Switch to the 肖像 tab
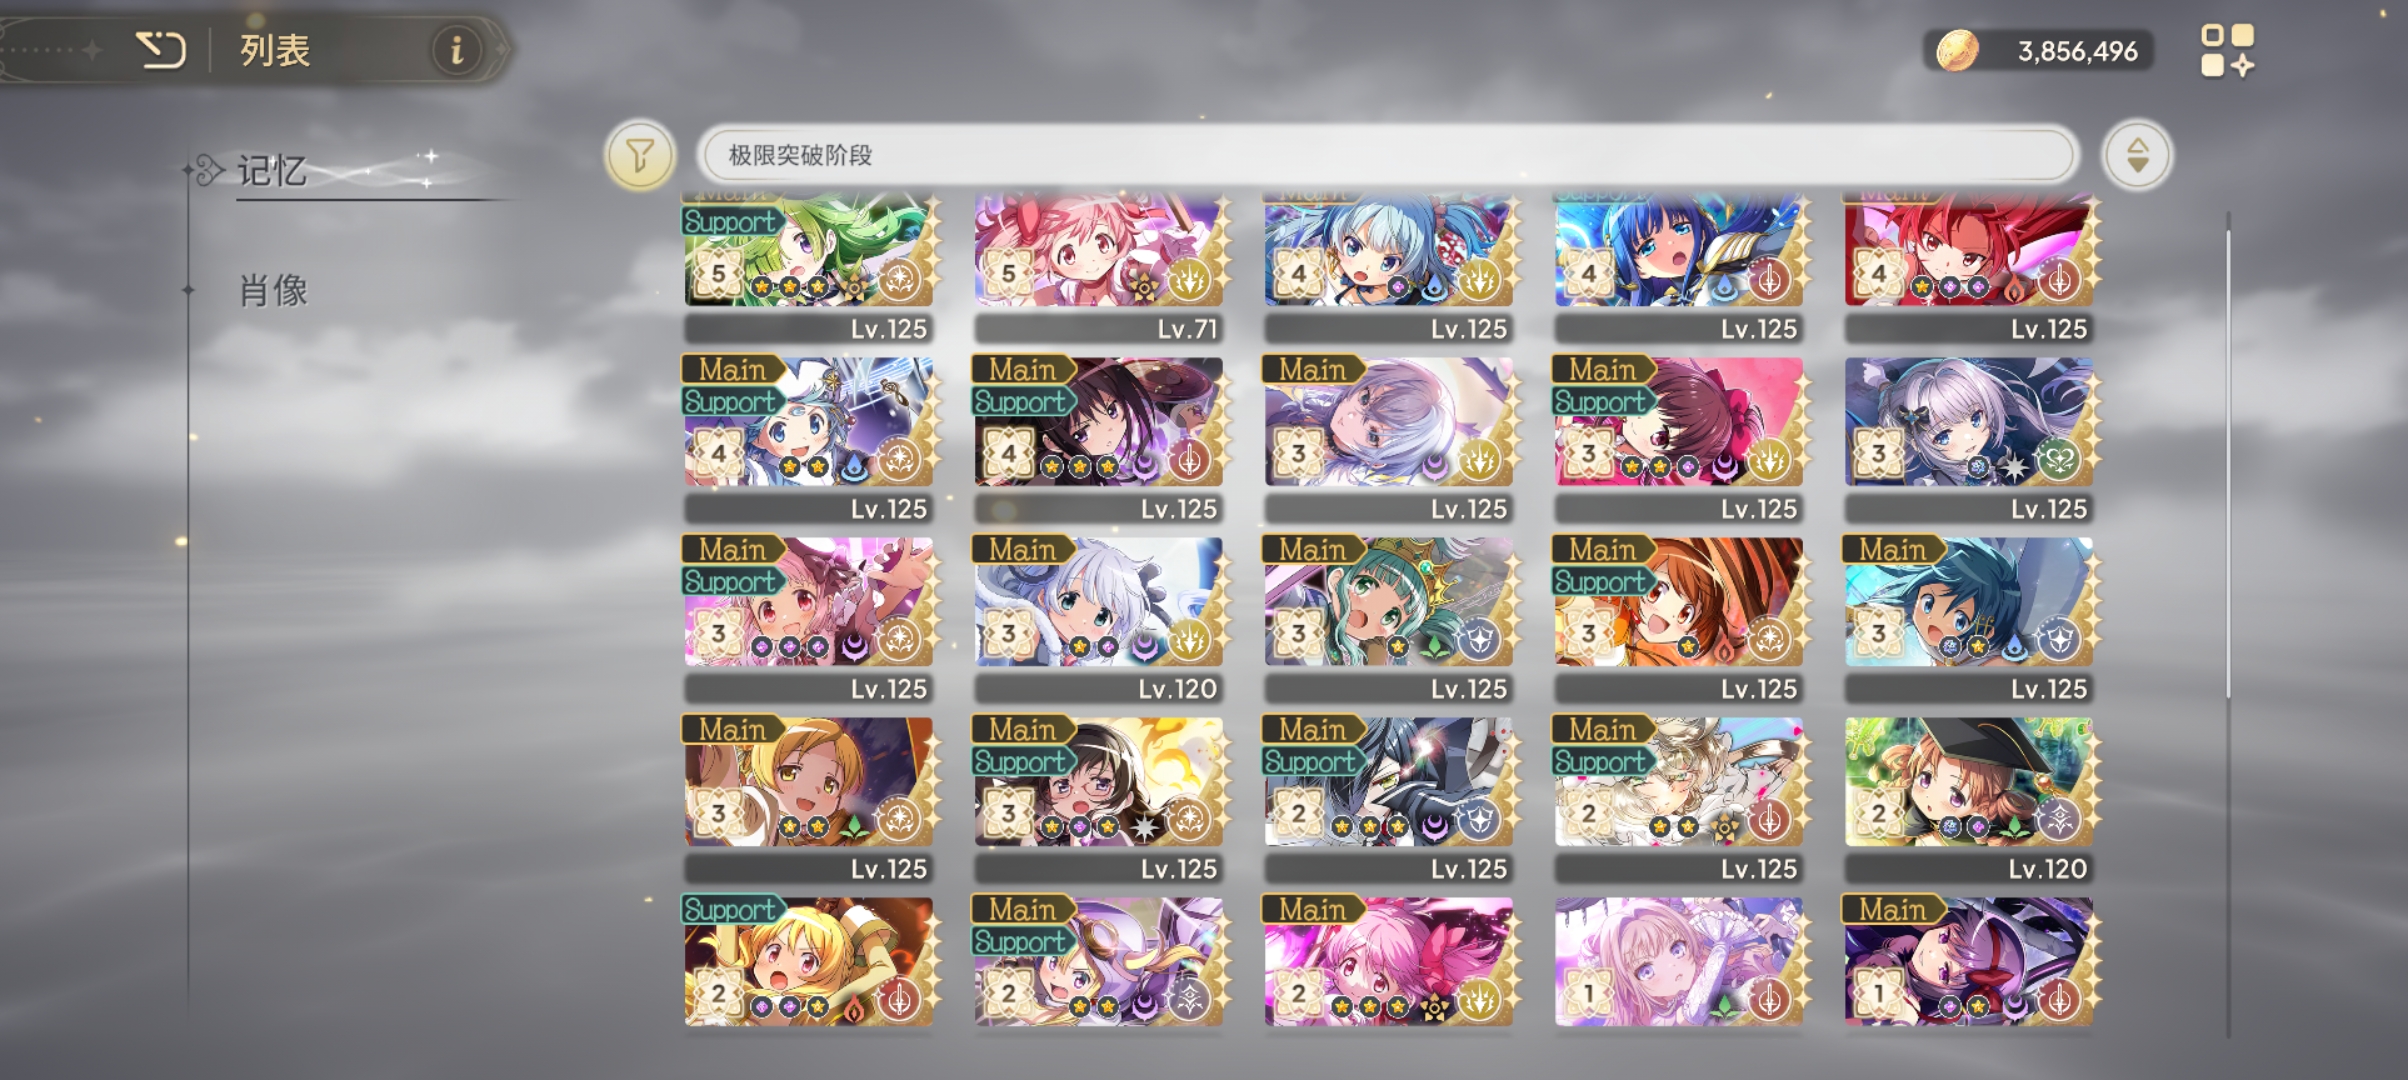2408x1080 pixels. (272, 291)
